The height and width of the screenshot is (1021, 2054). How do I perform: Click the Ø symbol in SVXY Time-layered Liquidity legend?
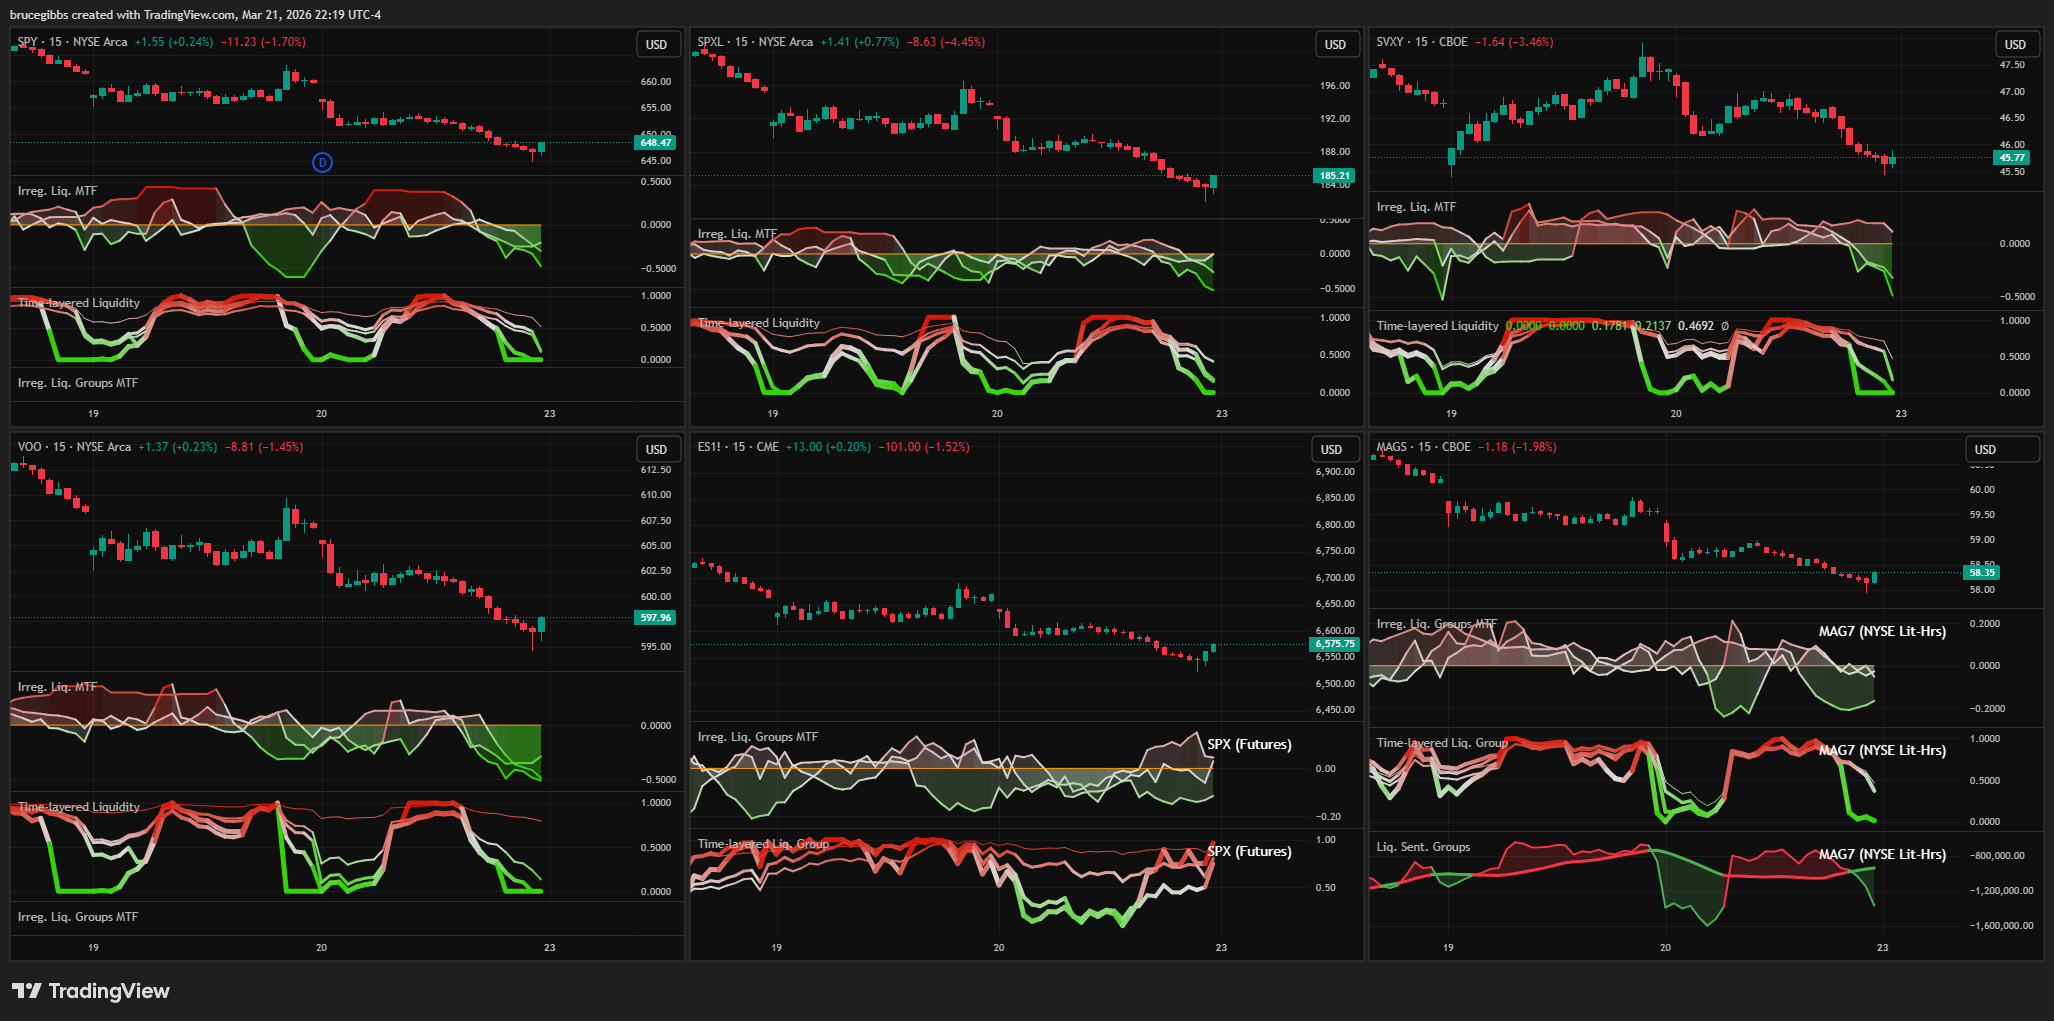point(1725,326)
